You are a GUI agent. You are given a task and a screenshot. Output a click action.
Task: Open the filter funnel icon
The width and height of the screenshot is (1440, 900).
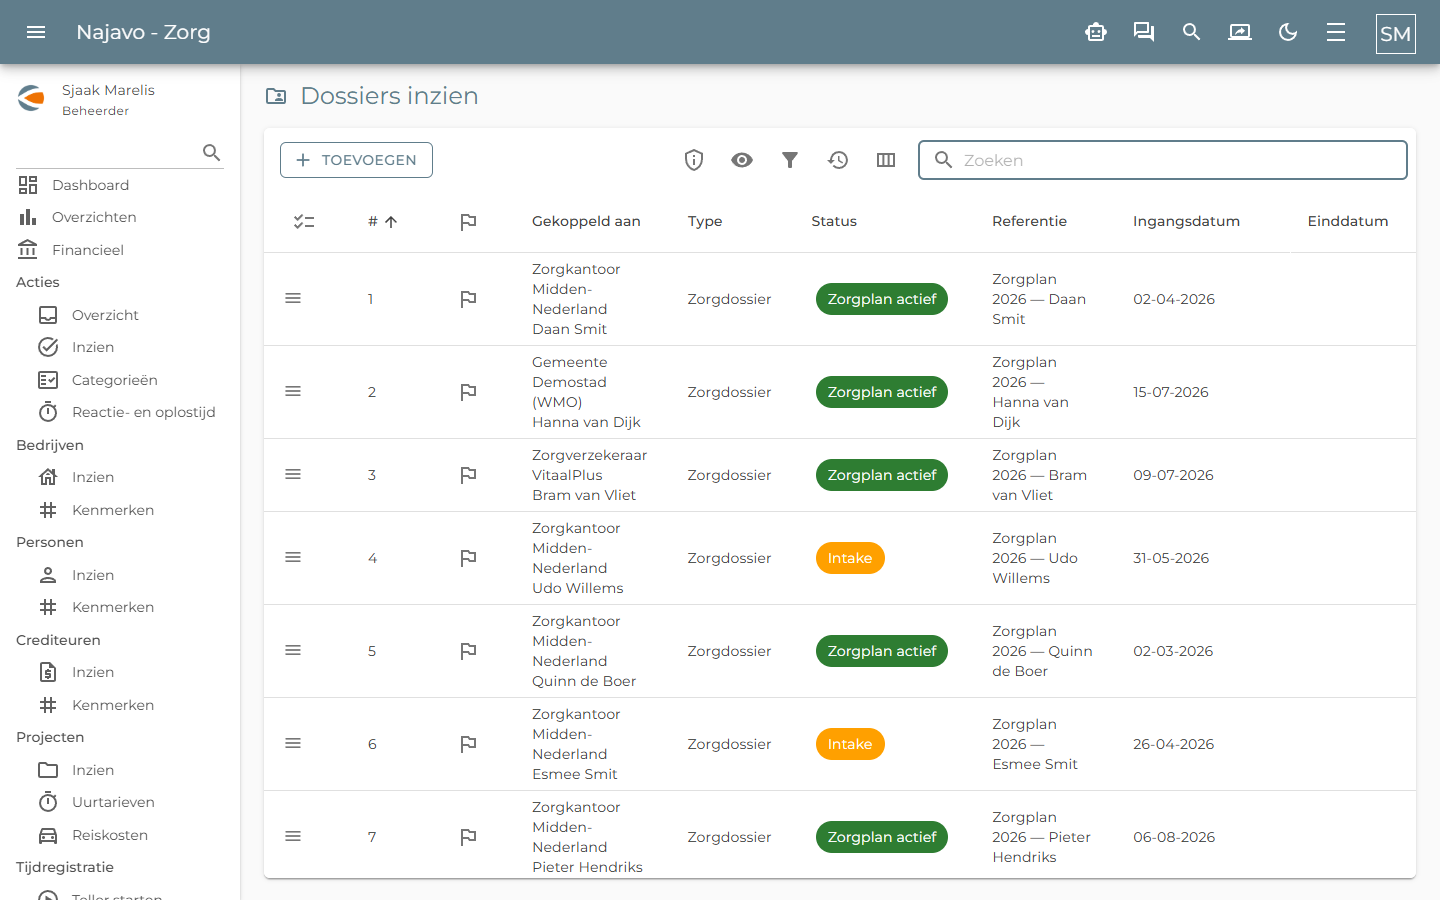pyautogui.click(x=790, y=160)
